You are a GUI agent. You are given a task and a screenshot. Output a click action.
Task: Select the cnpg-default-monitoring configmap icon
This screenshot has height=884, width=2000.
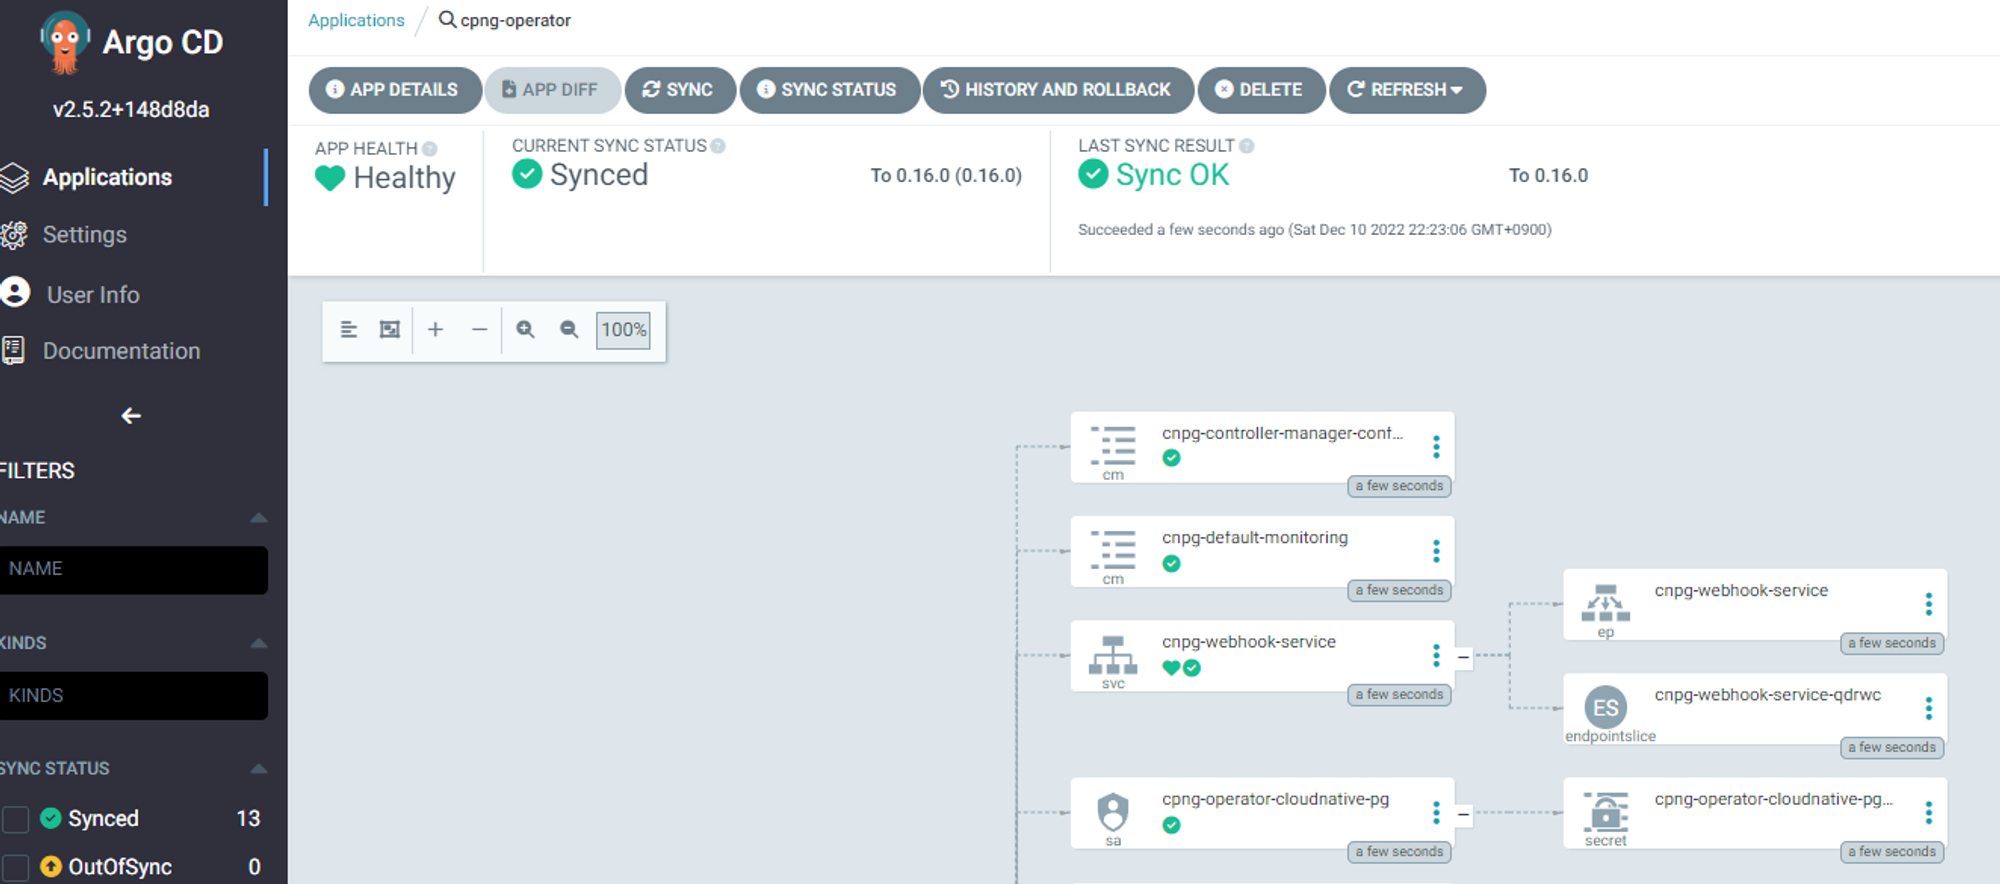click(1113, 550)
